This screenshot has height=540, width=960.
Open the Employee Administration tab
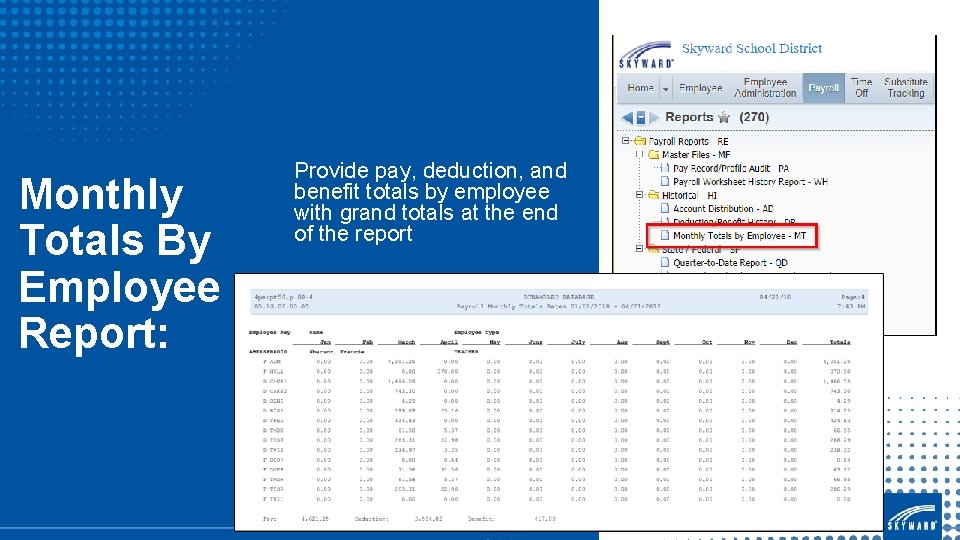765,88
